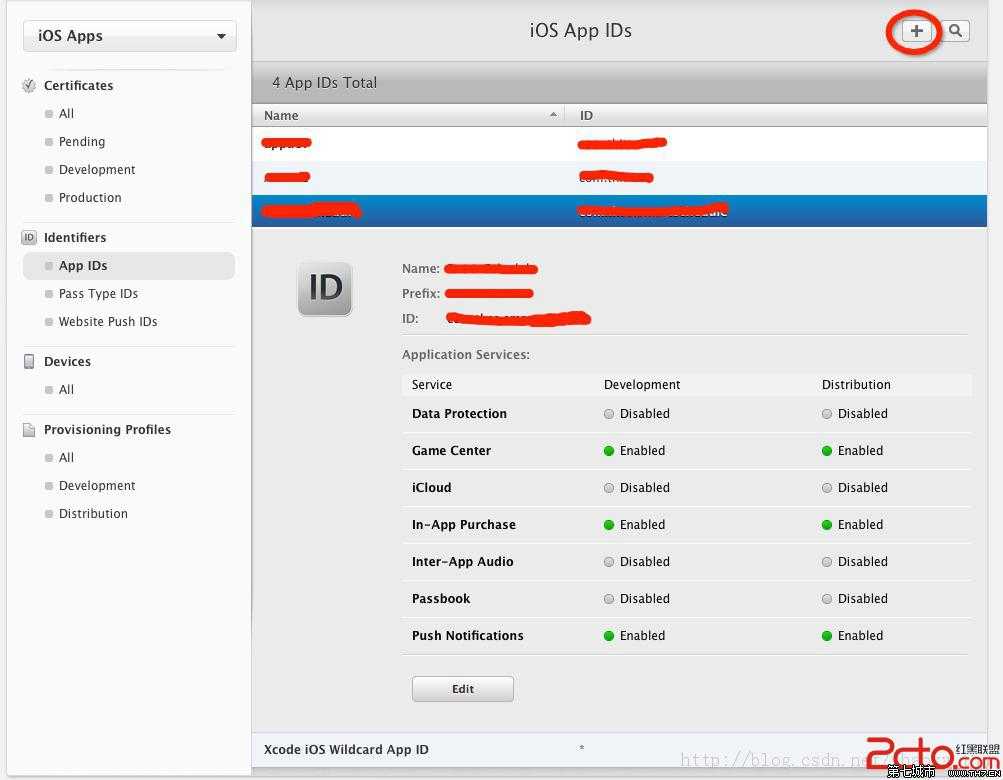Select the Xcode iOS Wildcard App ID row
This screenshot has height=780, width=1003.
pyautogui.click(x=619, y=749)
